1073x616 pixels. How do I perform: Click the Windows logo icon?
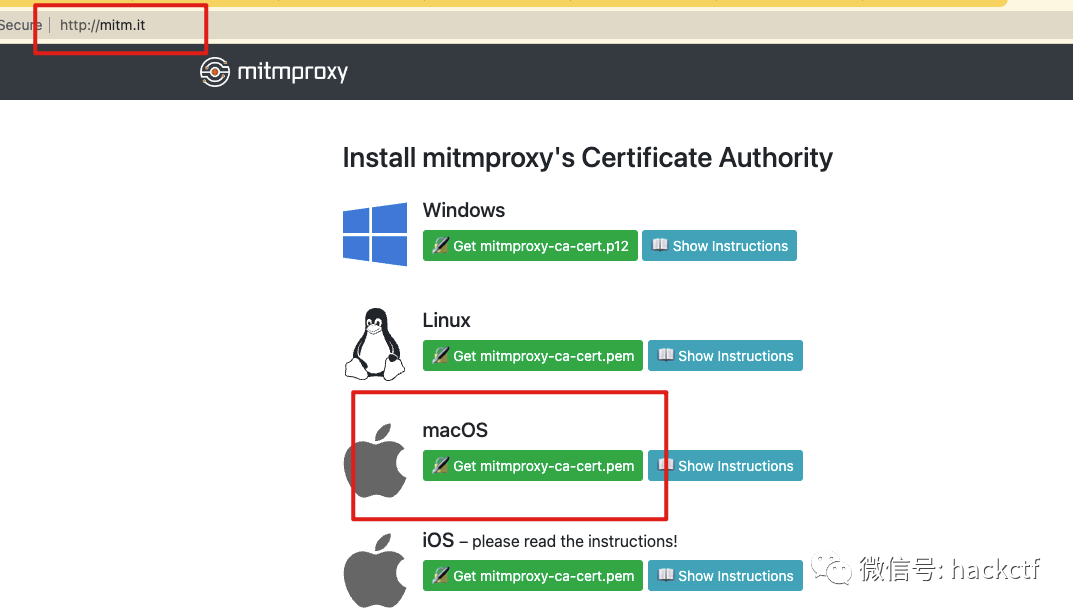(x=375, y=234)
